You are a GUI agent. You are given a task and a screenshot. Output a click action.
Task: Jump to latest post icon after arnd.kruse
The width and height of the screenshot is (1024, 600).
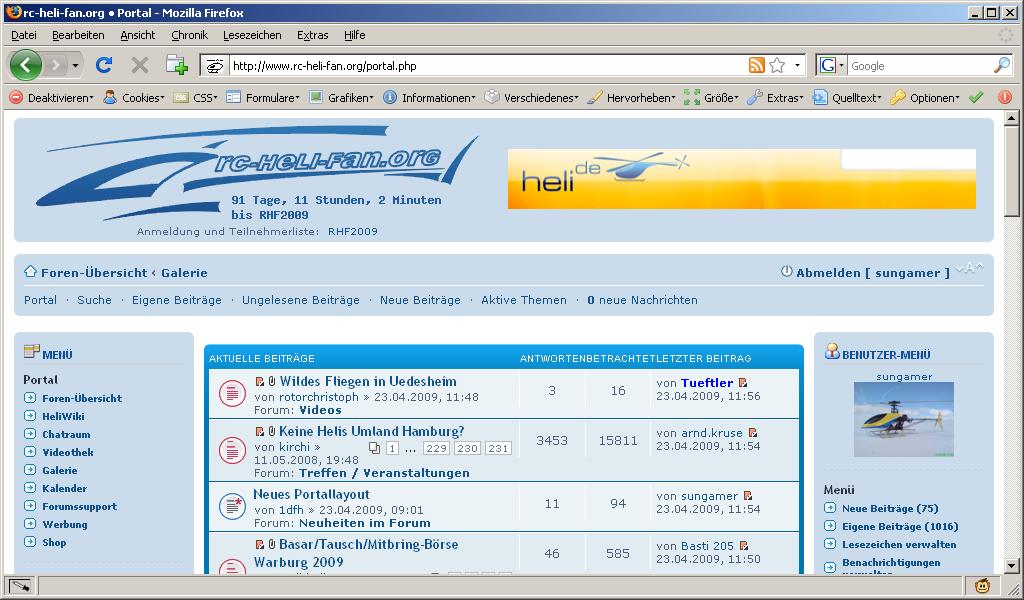click(x=753, y=433)
